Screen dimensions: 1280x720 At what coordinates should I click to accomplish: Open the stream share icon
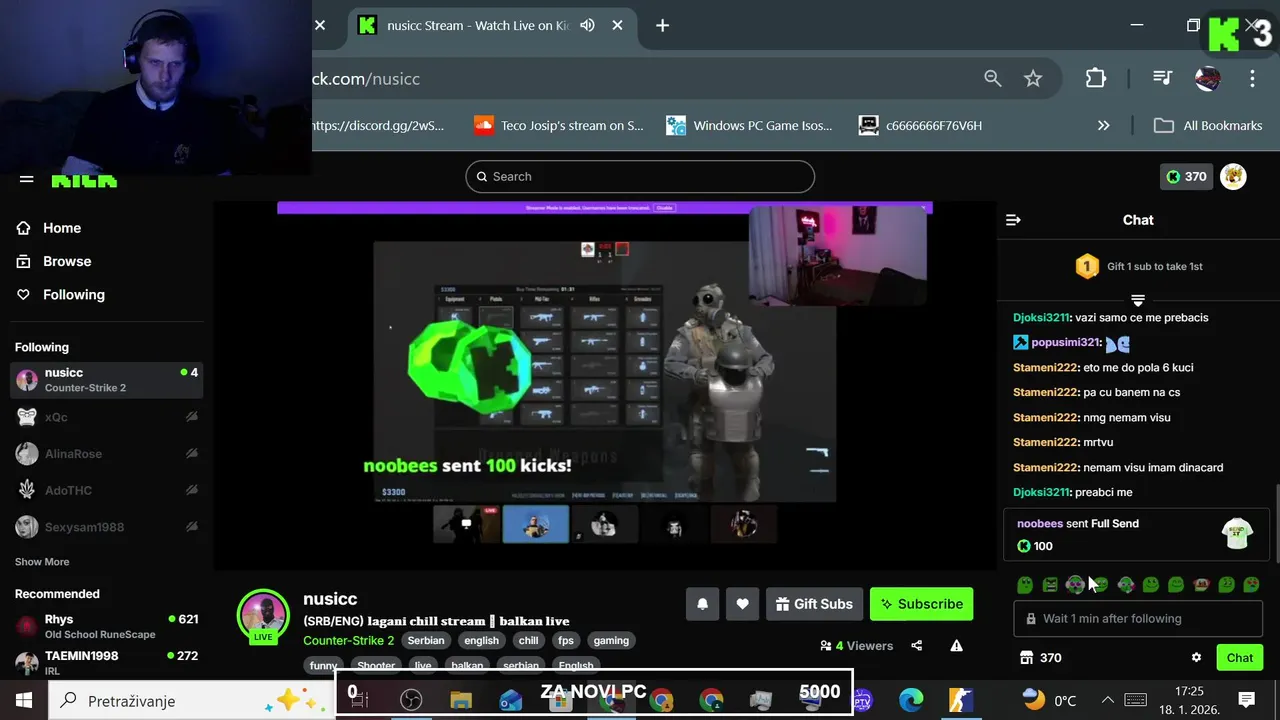click(x=917, y=646)
